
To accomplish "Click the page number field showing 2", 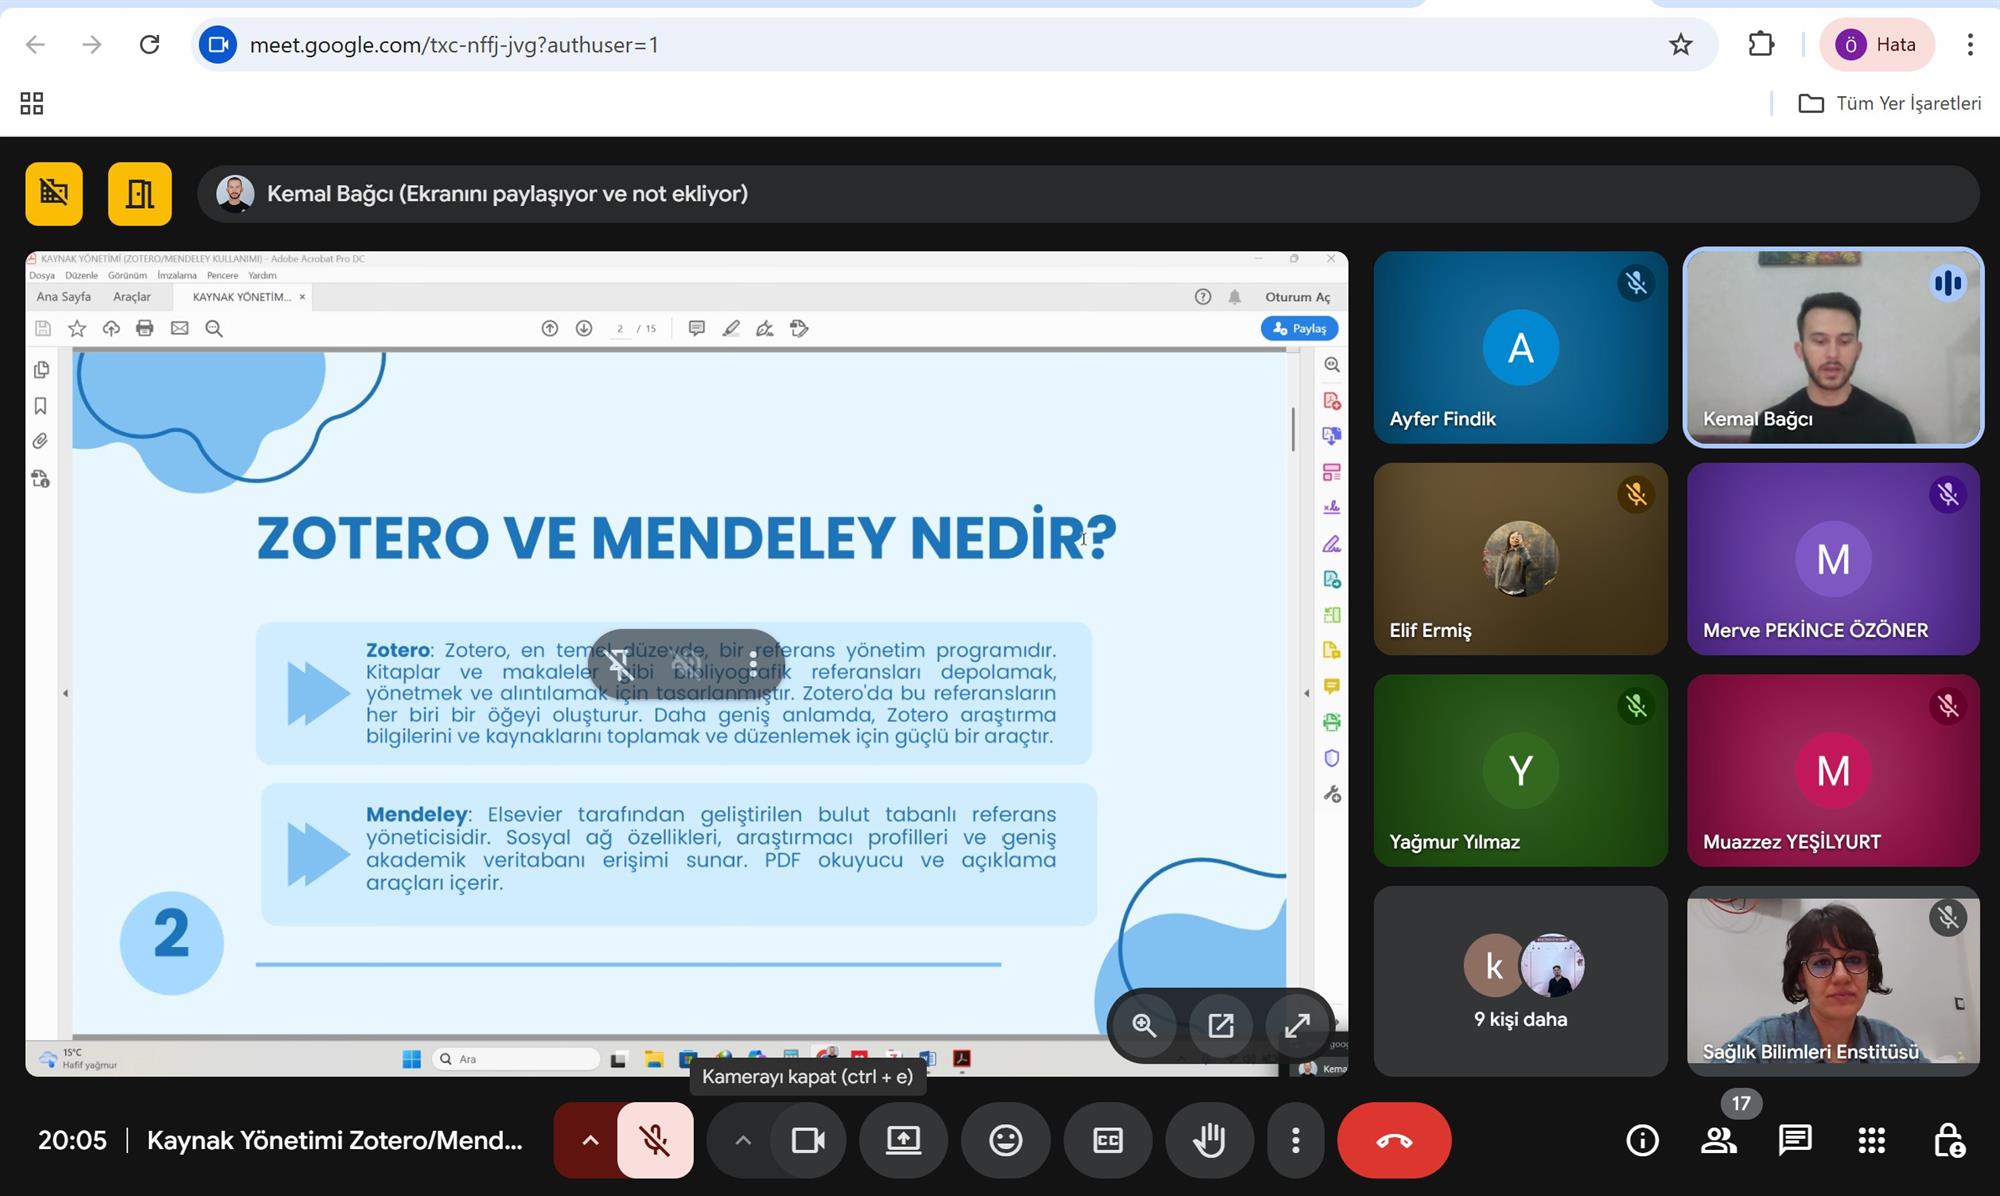I will coord(620,329).
